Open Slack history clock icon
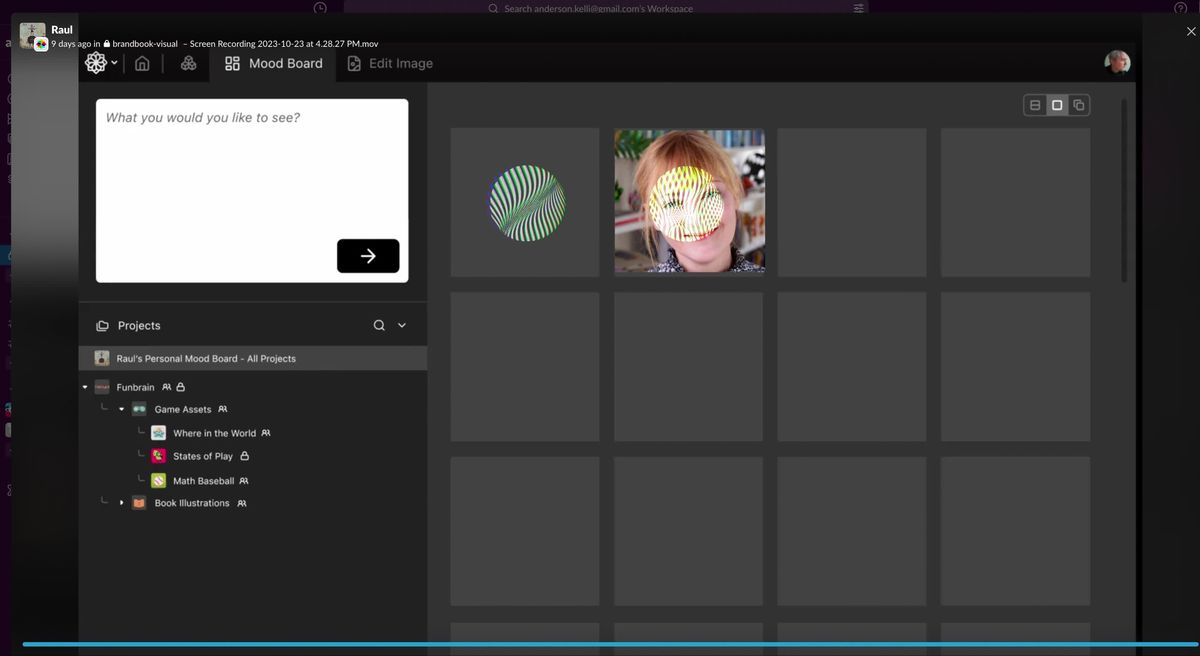Viewport: 1200px width, 656px height. point(320,8)
